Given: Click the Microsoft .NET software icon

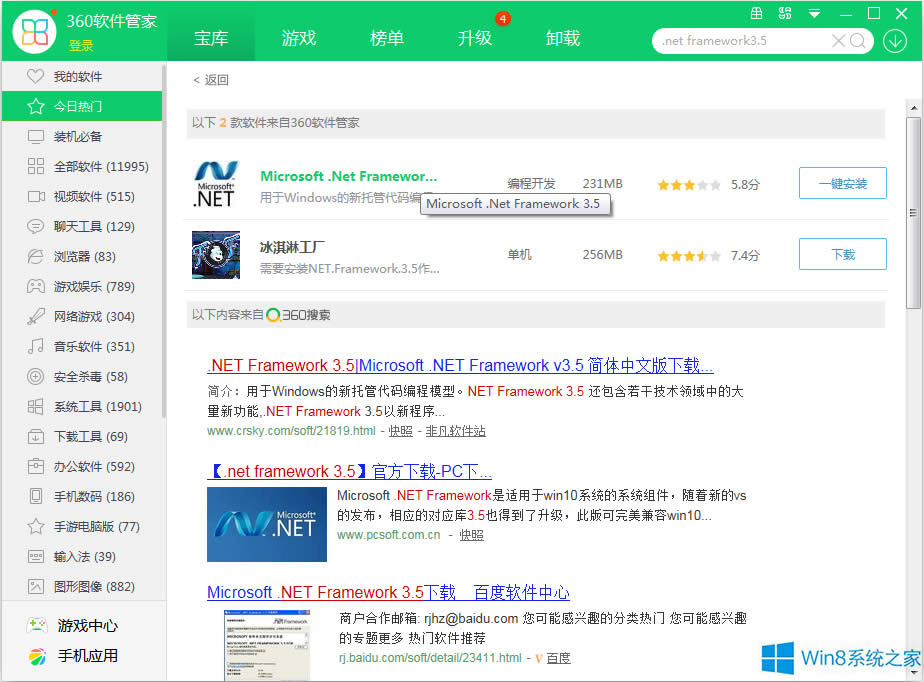Looking at the screenshot, I should tap(216, 184).
